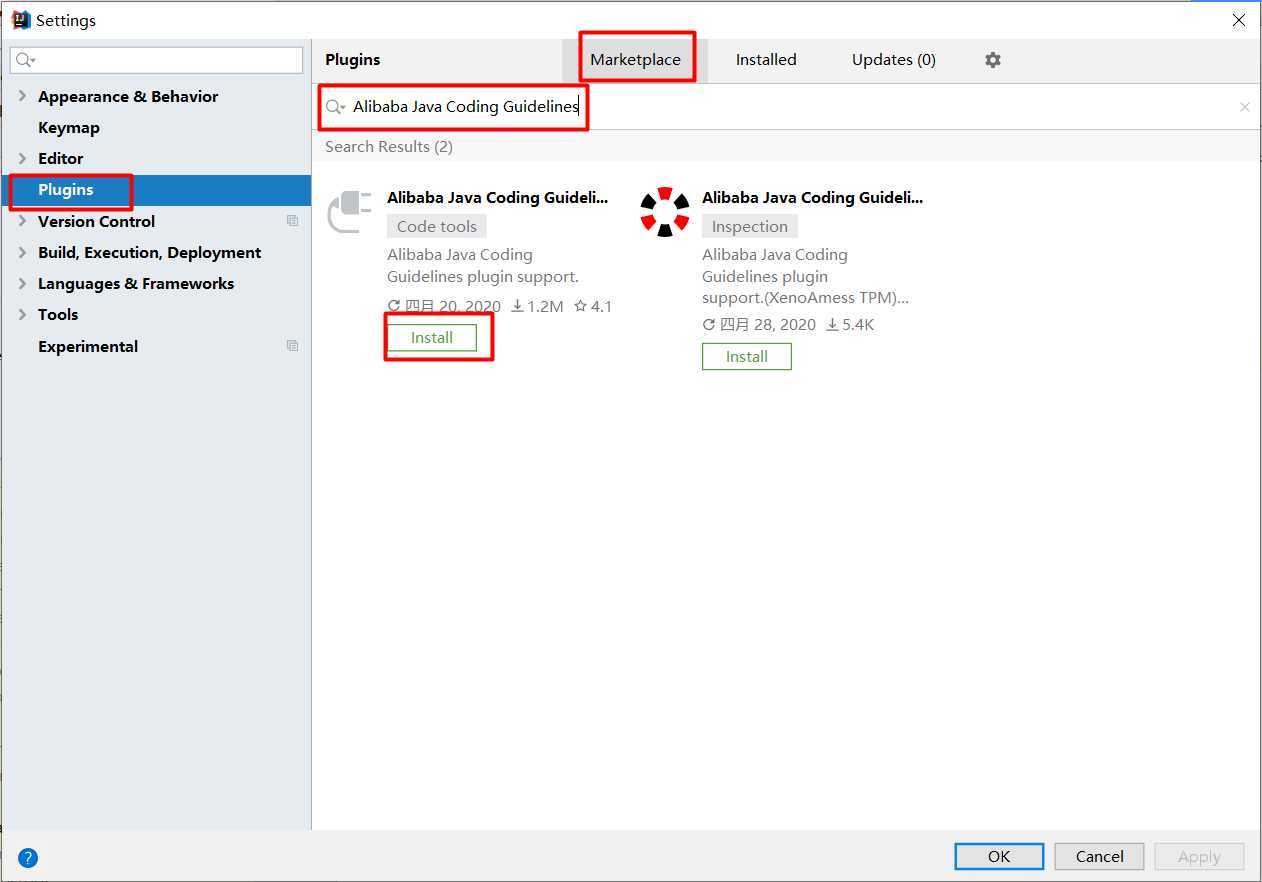Click the 1.2M downloads count
This screenshot has height=882, width=1262.
[x=537, y=307]
